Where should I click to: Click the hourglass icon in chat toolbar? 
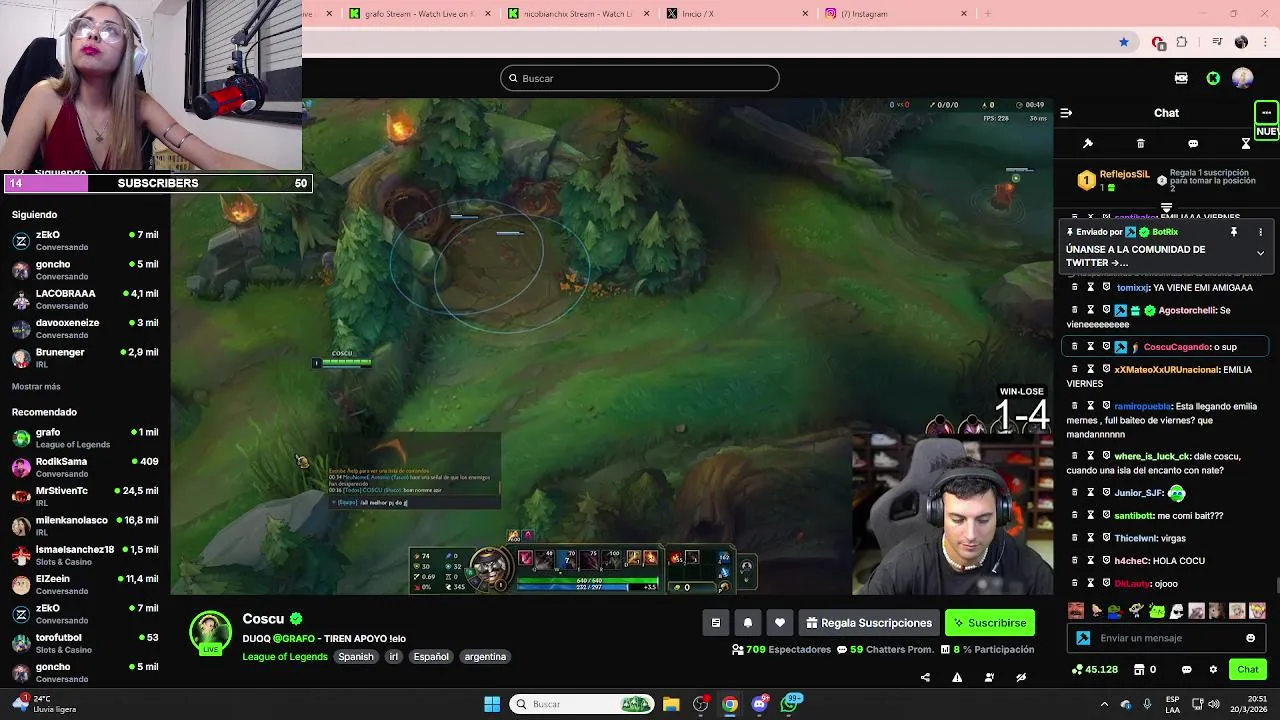tap(1246, 143)
